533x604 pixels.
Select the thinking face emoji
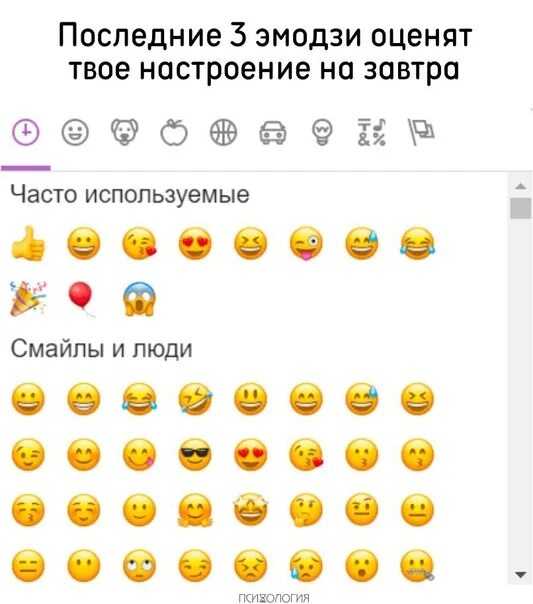pos(306,510)
